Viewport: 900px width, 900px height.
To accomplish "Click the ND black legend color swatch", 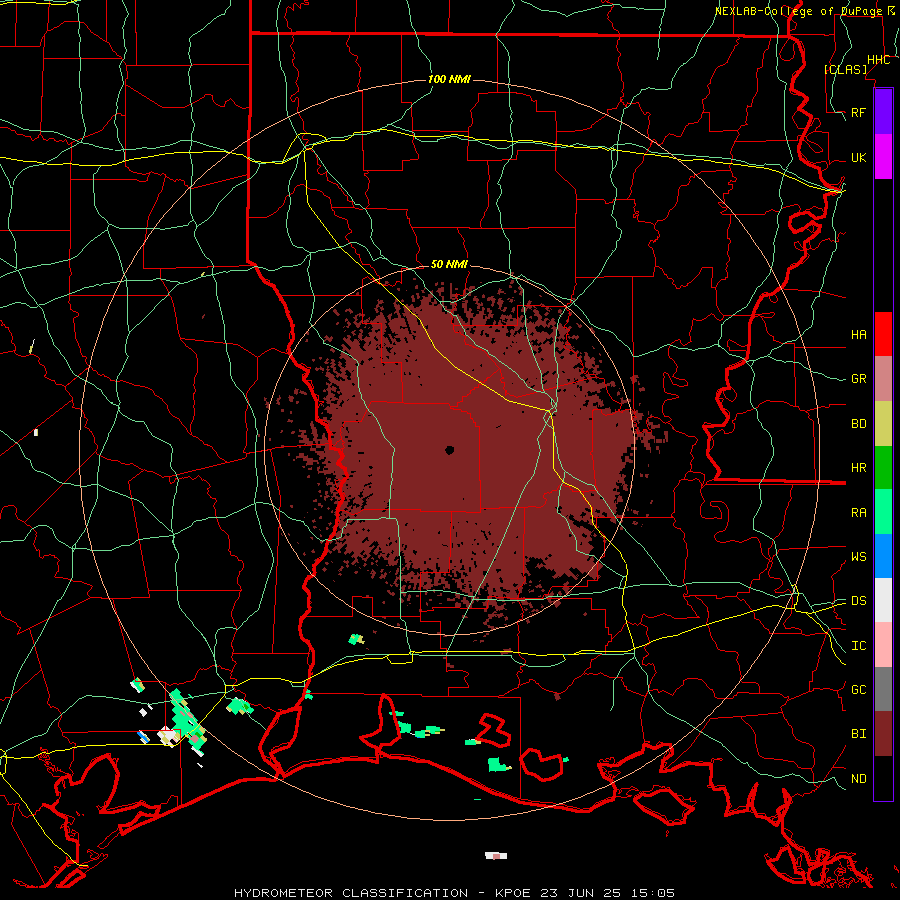I will coord(883,778).
